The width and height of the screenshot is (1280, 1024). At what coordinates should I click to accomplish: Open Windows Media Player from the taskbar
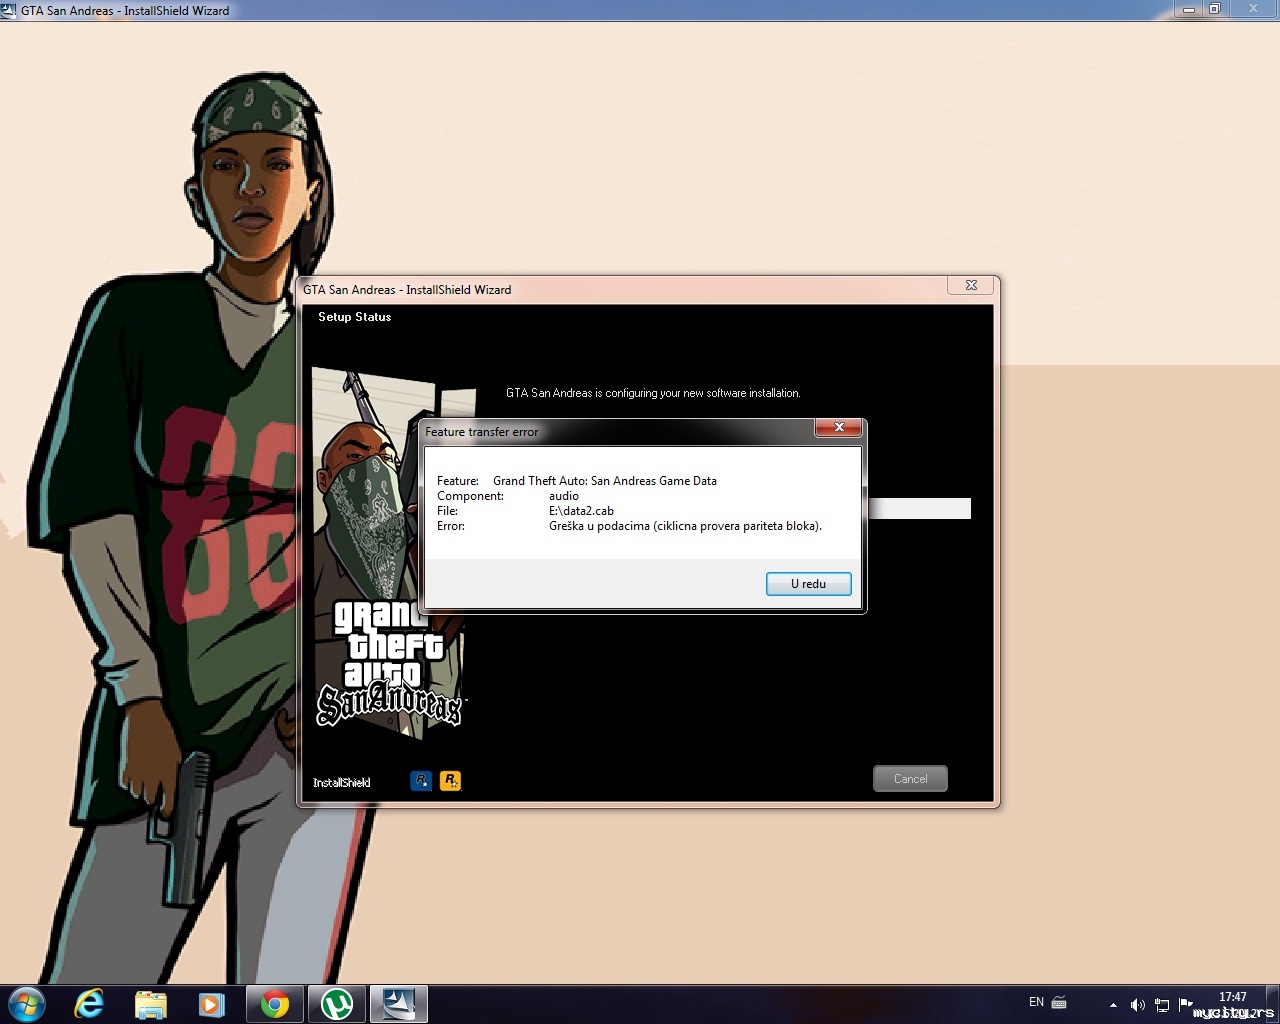pos(212,1003)
